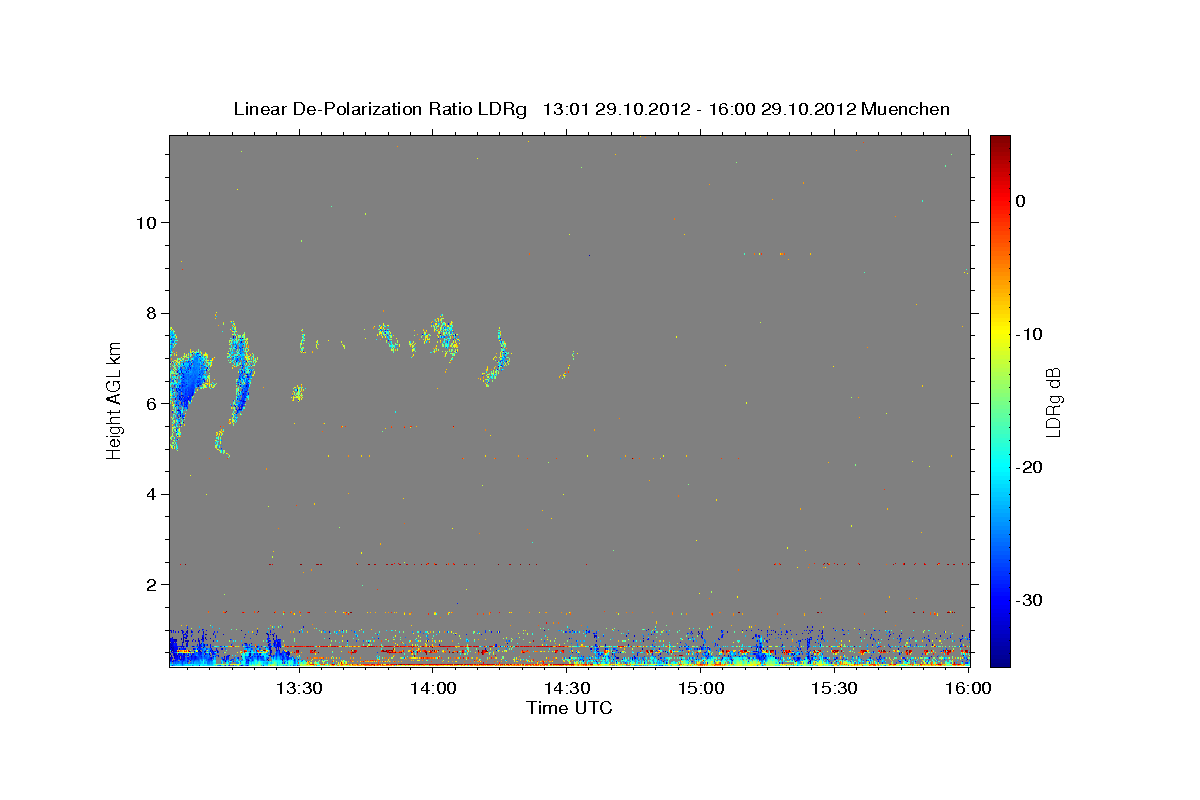Click the 14:00 time tick label
1200x800 pixels.
coord(433,689)
